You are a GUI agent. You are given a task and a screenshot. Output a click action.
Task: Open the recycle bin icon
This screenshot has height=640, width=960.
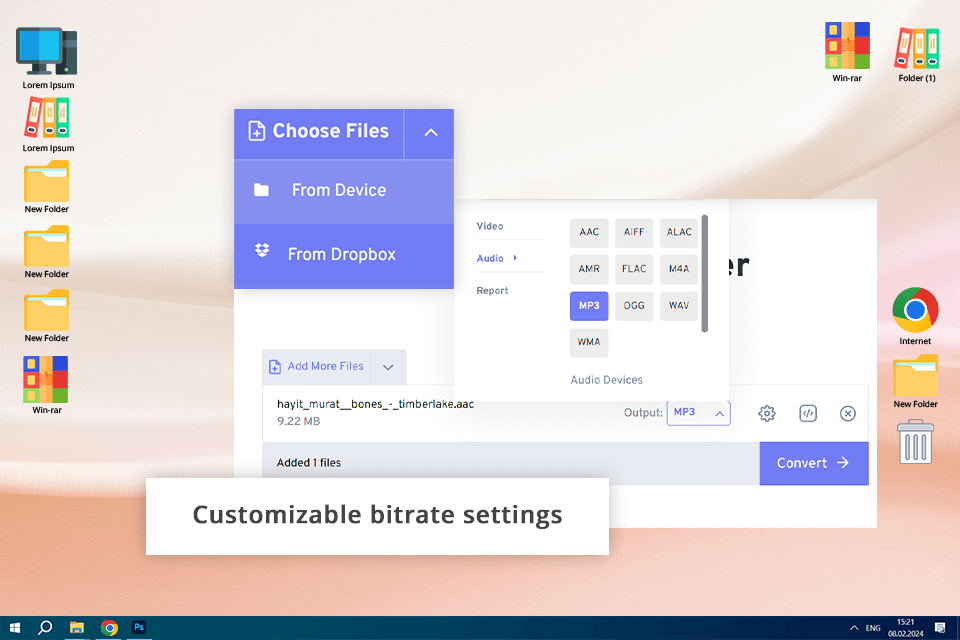[x=915, y=442]
